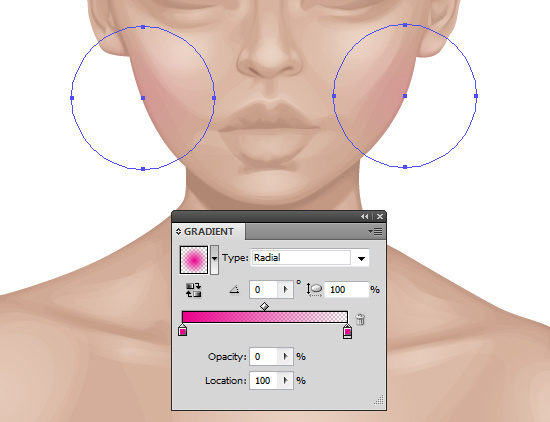Cycle panel size via GRADIENT tab arrows

(x=178, y=232)
